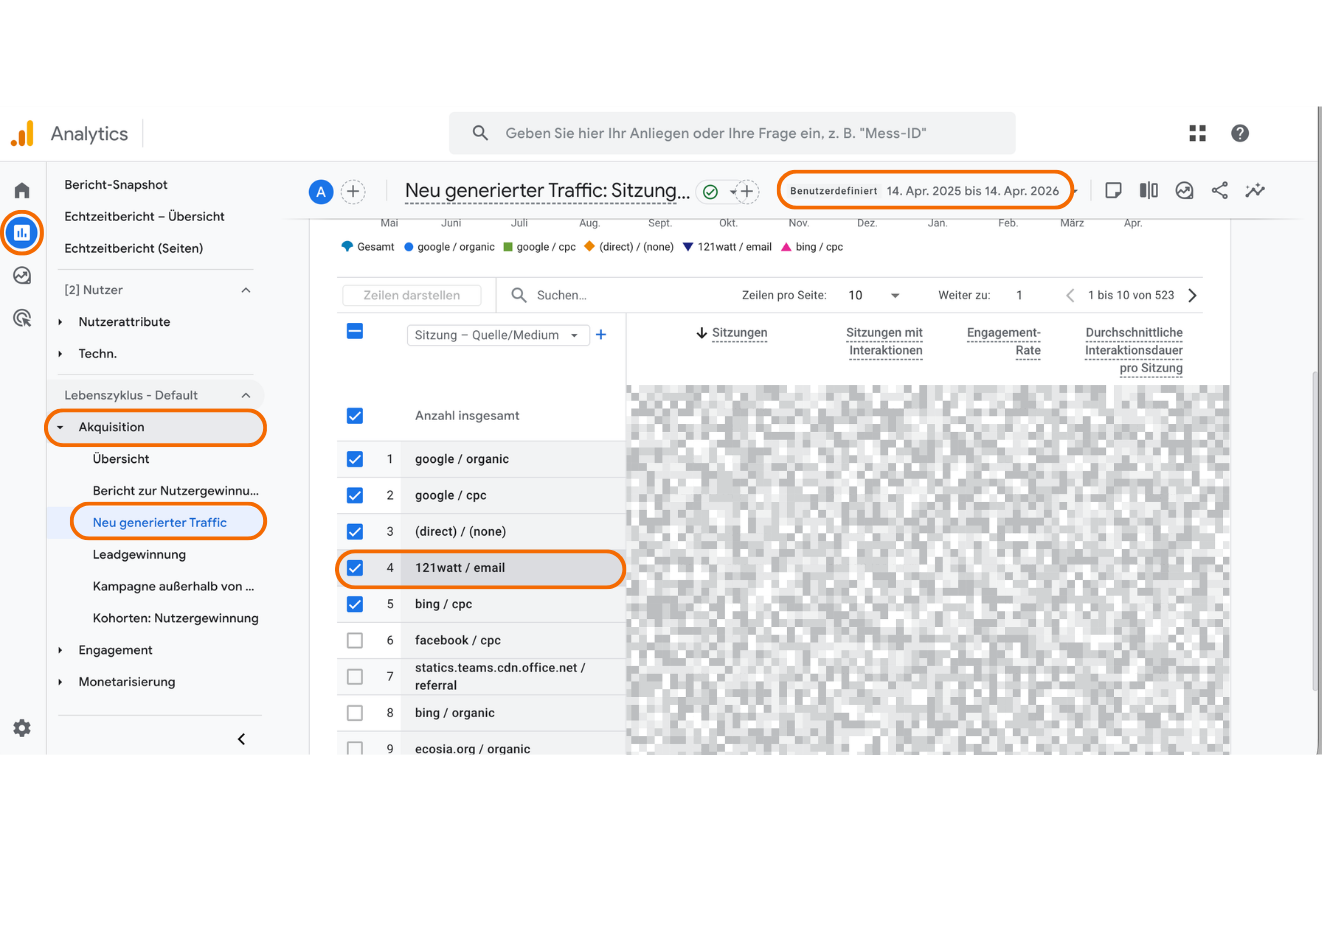Expand the Engagement section in sidebar
Image resolution: width=1322 pixels, height=926 pixels.
(x=115, y=650)
